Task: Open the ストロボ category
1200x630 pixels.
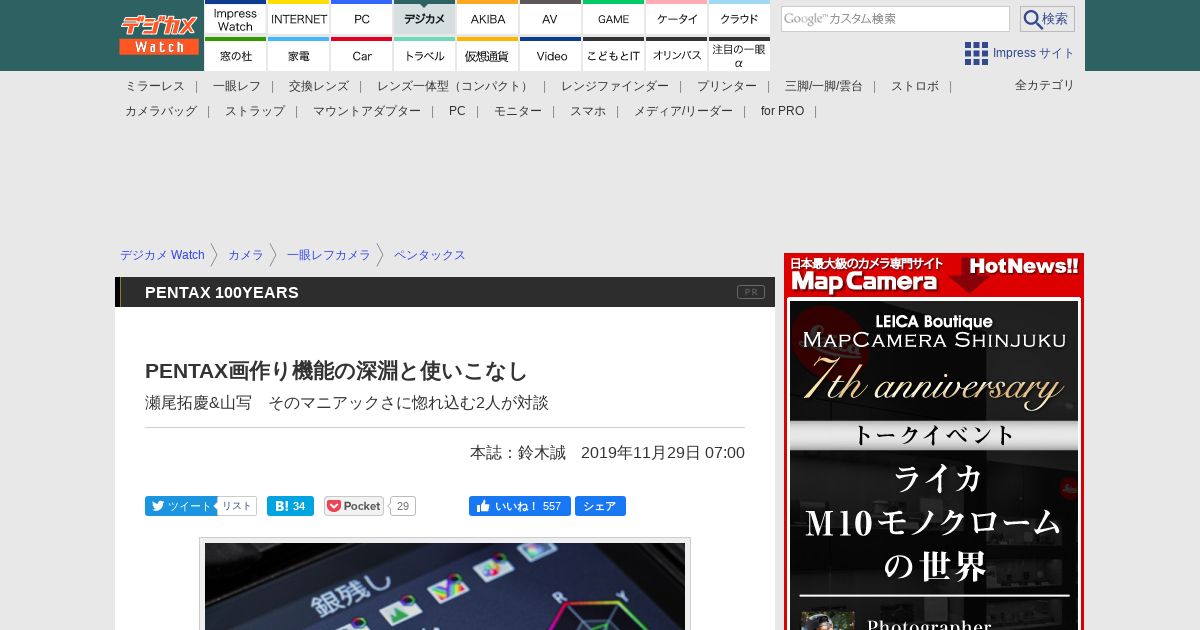Action: pos(915,86)
